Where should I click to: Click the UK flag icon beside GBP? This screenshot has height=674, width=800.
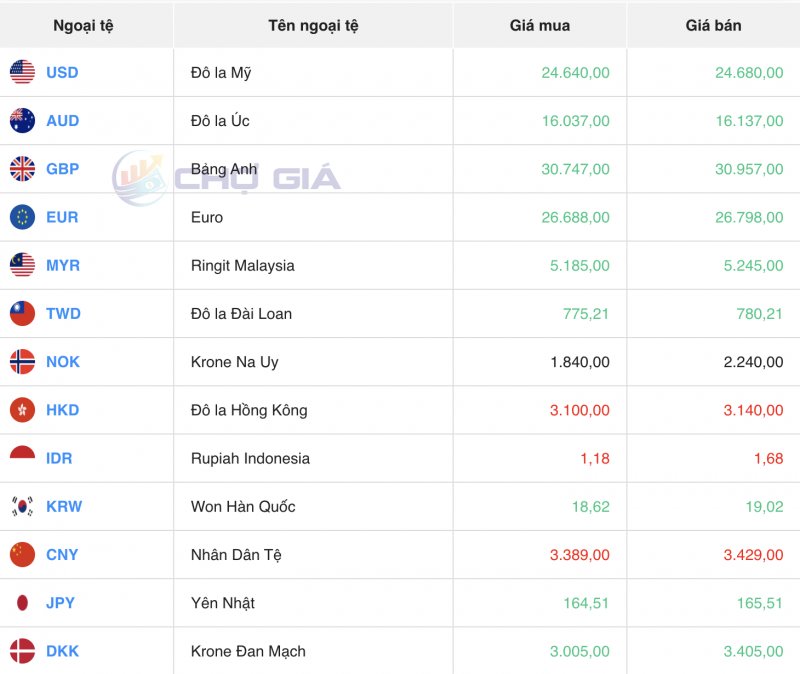22,169
